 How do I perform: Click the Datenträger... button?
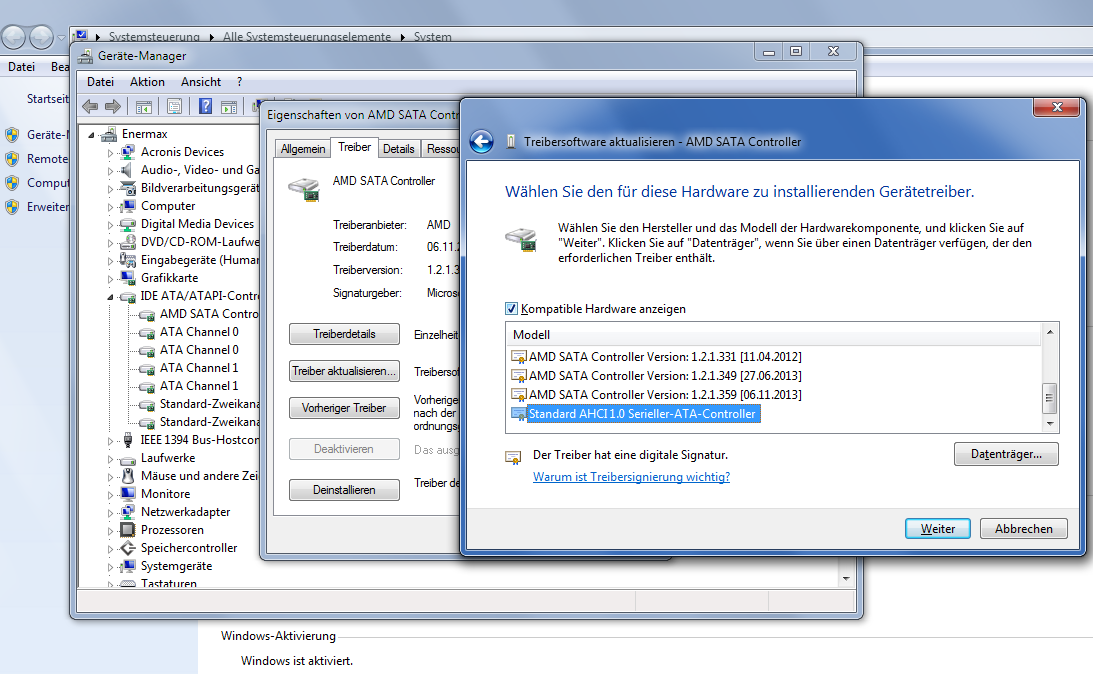coord(1006,454)
